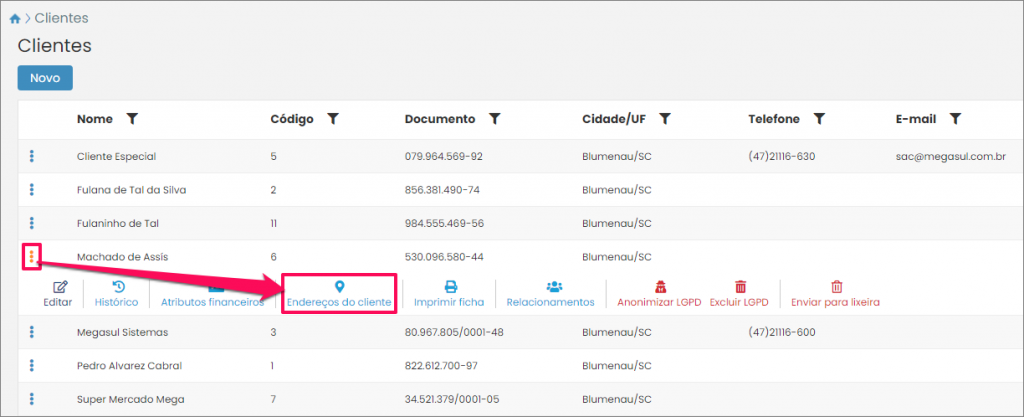Collapse the Machado de Assis actions menu
The width and height of the screenshot is (1024, 417).
[x=32, y=257]
